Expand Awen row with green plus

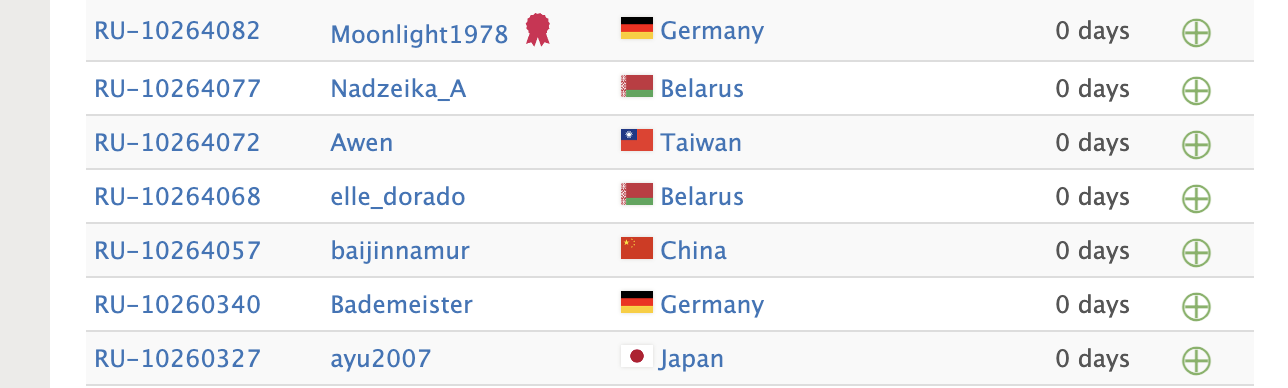click(1196, 144)
